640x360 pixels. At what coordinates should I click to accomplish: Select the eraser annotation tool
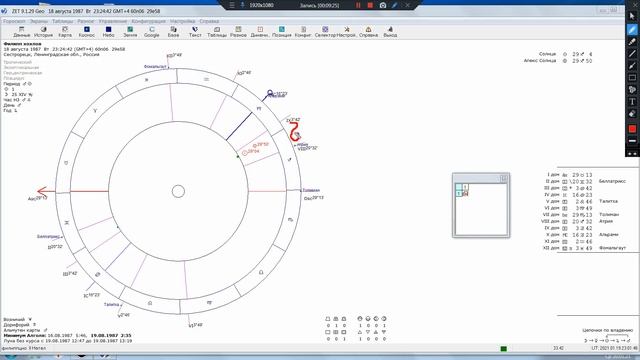(x=632, y=114)
